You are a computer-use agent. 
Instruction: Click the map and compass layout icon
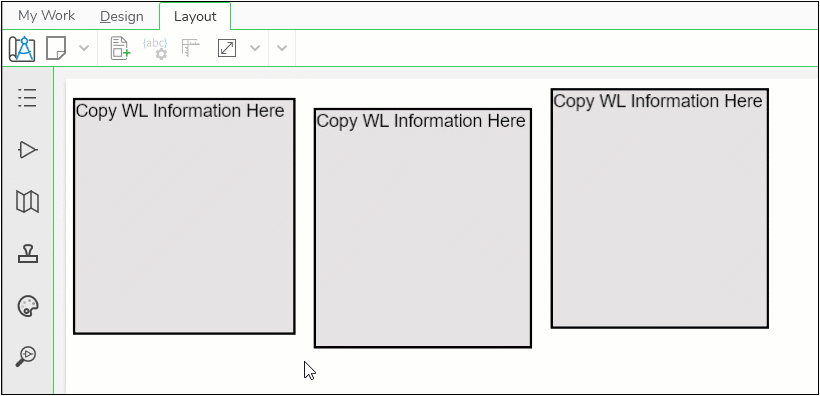pyautogui.click(x=22, y=49)
